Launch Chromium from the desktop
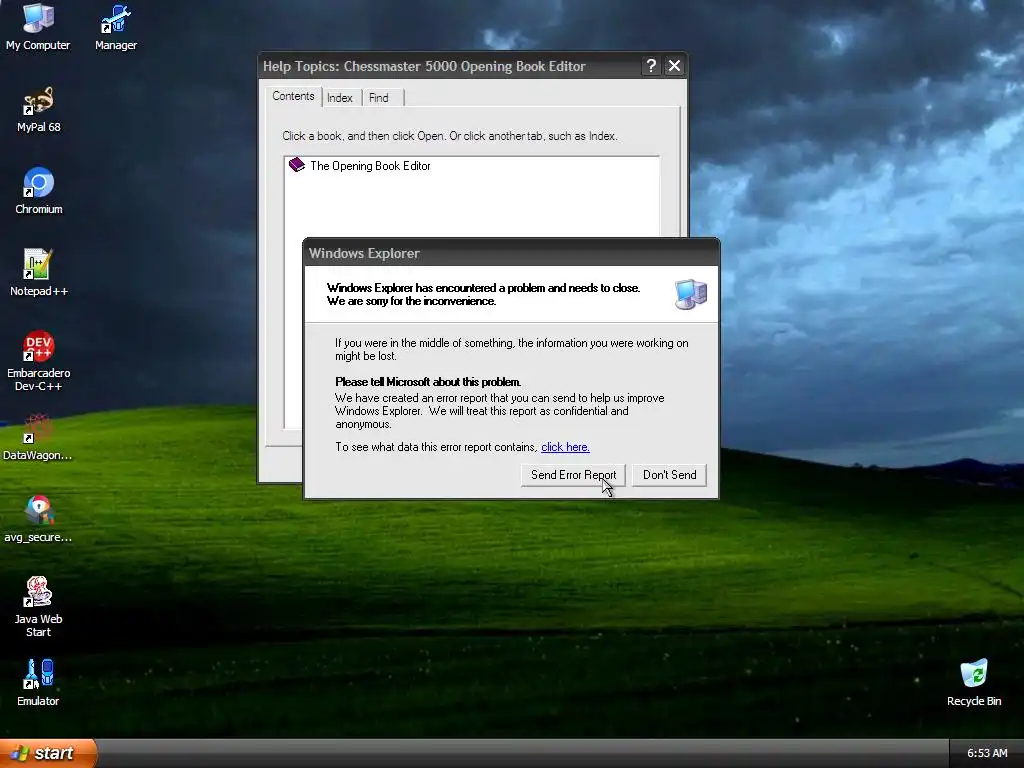This screenshot has height=768, width=1024. click(39, 191)
